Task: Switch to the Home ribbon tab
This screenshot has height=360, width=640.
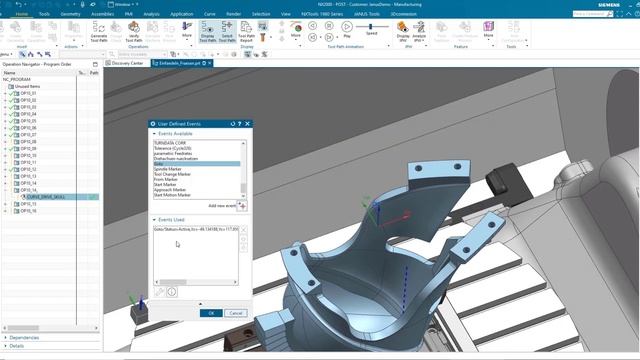Action: (x=22, y=14)
